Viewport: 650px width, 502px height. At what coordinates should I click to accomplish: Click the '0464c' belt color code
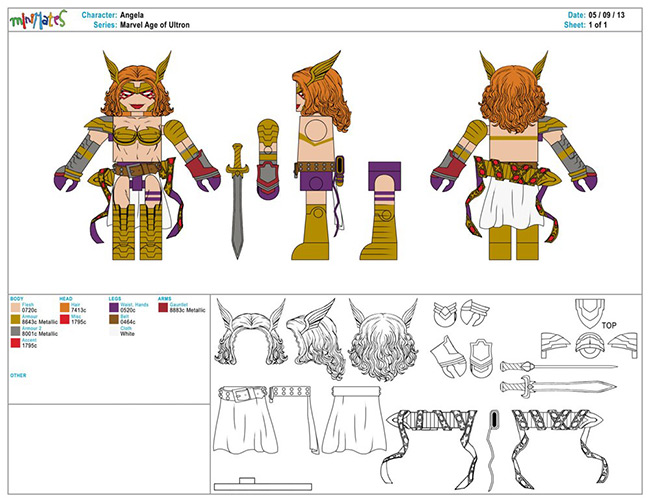pyautogui.click(x=128, y=322)
